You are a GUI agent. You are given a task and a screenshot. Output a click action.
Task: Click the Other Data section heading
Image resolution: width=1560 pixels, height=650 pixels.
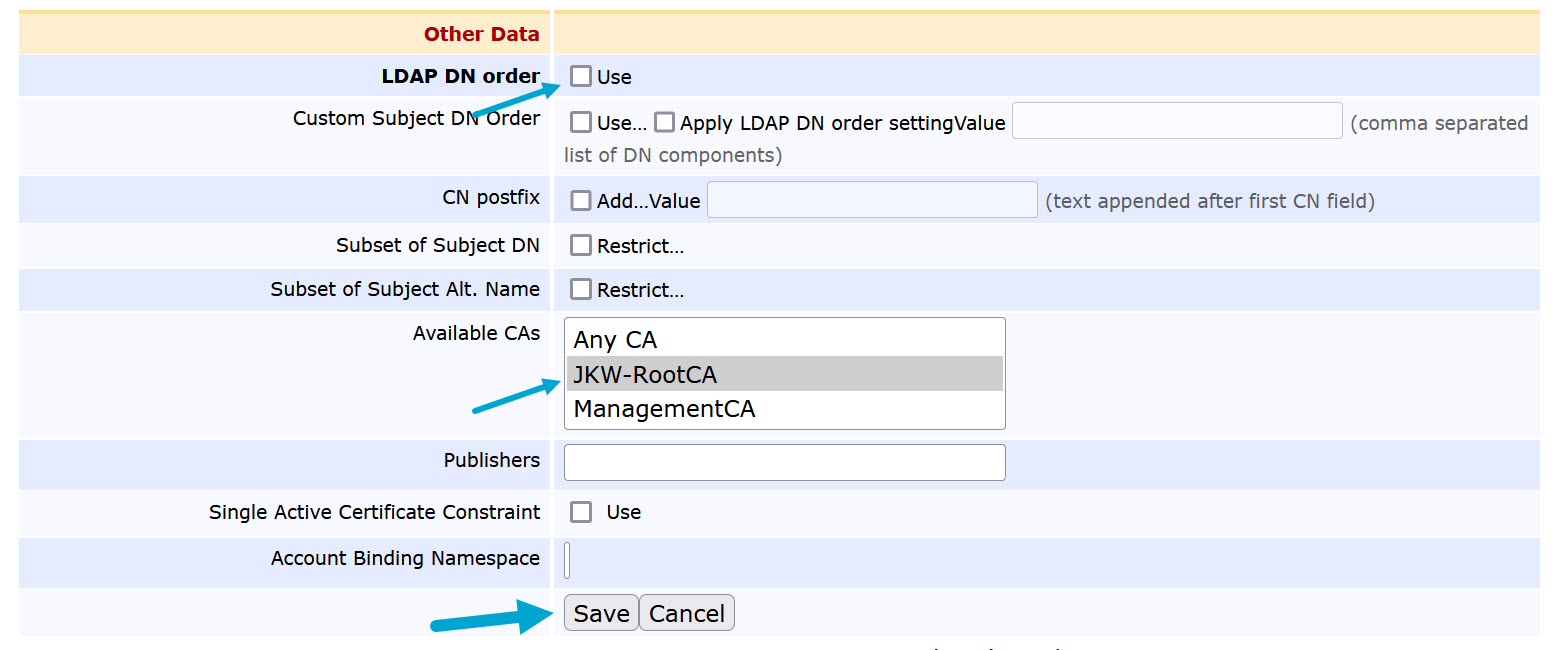click(481, 34)
